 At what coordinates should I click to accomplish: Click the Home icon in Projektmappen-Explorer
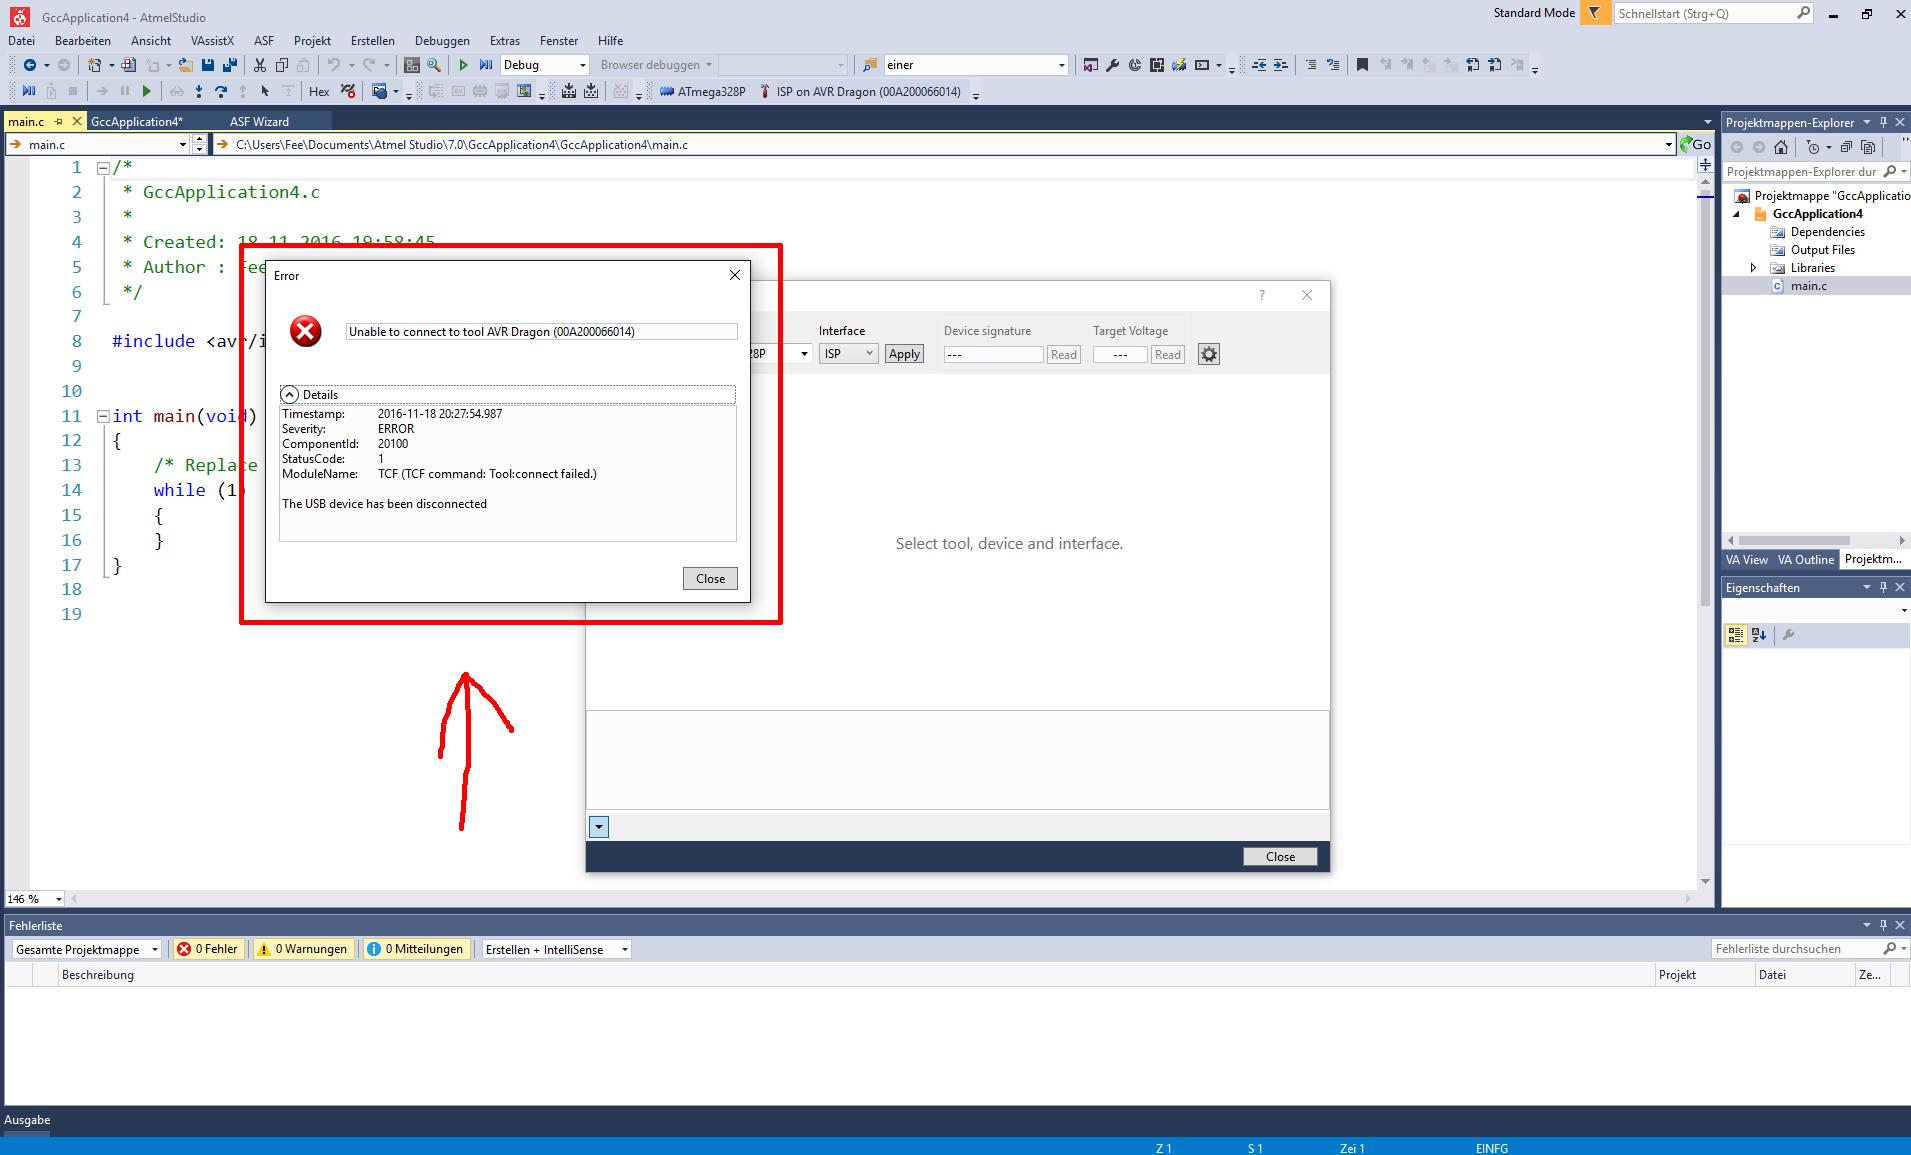pos(1781,147)
